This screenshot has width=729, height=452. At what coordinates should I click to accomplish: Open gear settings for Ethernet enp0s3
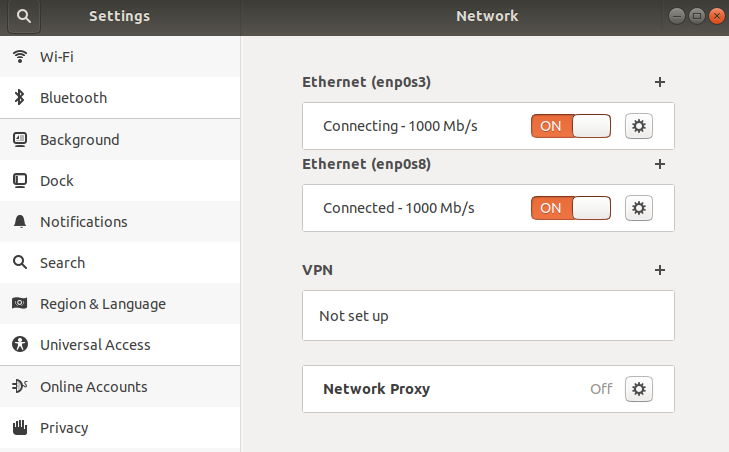pyautogui.click(x=639, y=126)
